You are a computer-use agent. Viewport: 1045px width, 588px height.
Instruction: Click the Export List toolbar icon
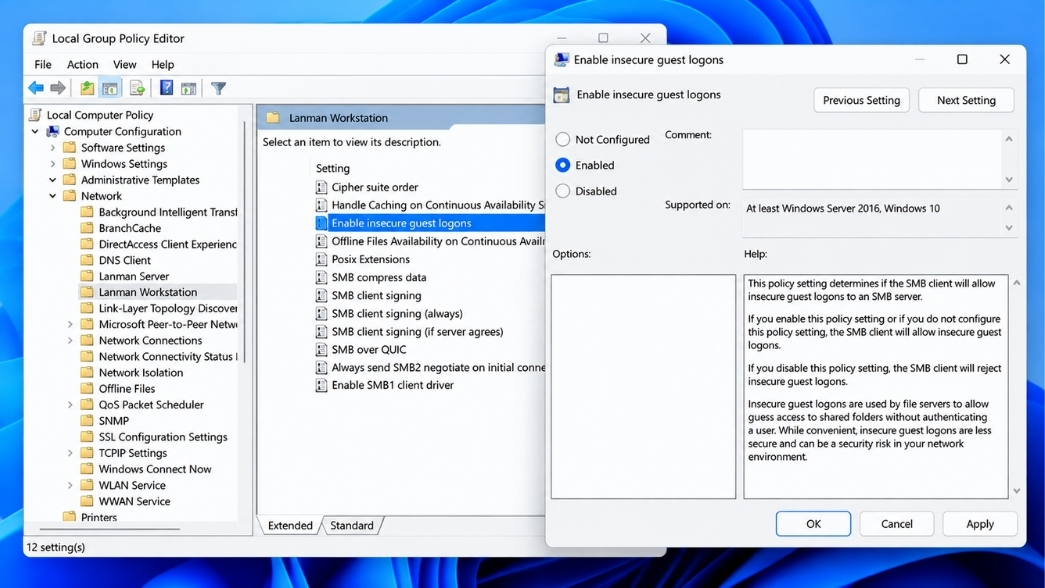[x=137, y=88]
